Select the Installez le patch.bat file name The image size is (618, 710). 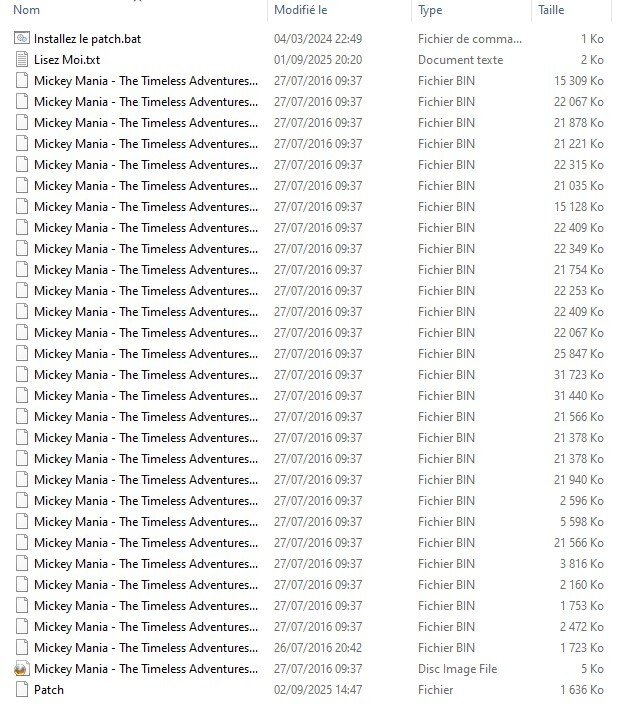click(x=87, y=39)
